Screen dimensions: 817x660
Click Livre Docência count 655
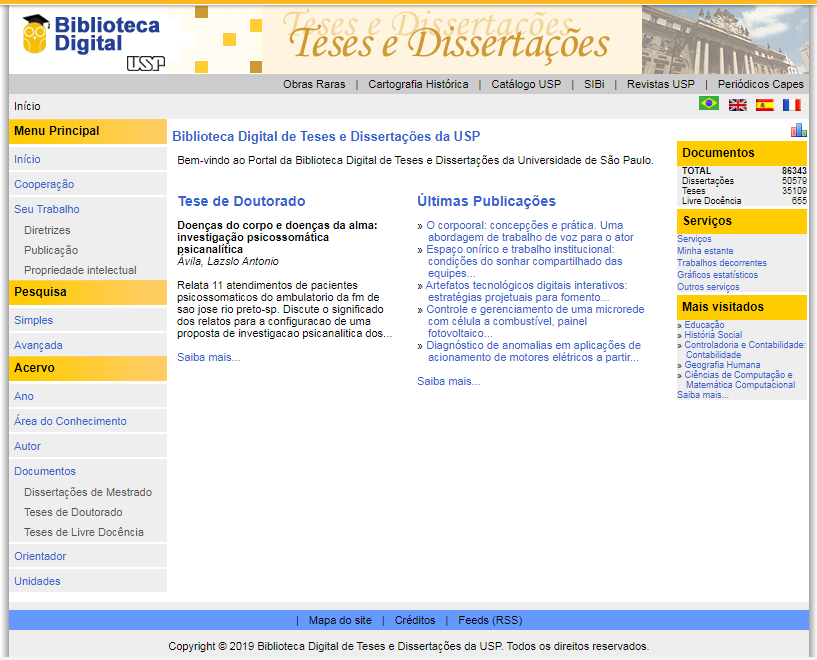point(799,201)
